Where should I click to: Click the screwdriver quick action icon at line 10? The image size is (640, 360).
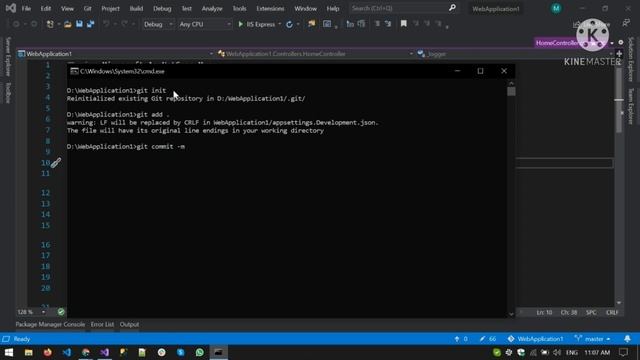56,163
